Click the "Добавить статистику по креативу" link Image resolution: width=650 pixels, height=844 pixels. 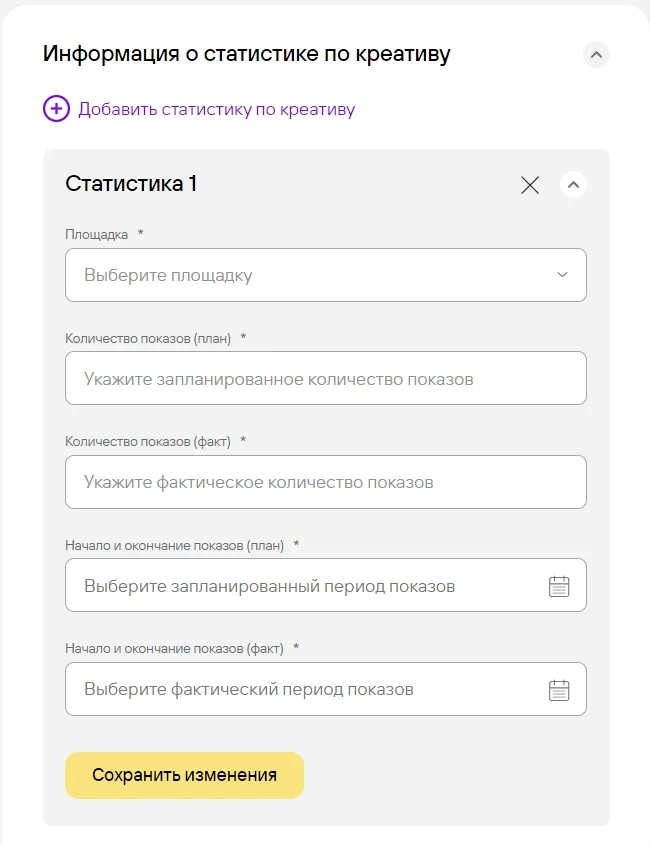click(x=216, y=109)
